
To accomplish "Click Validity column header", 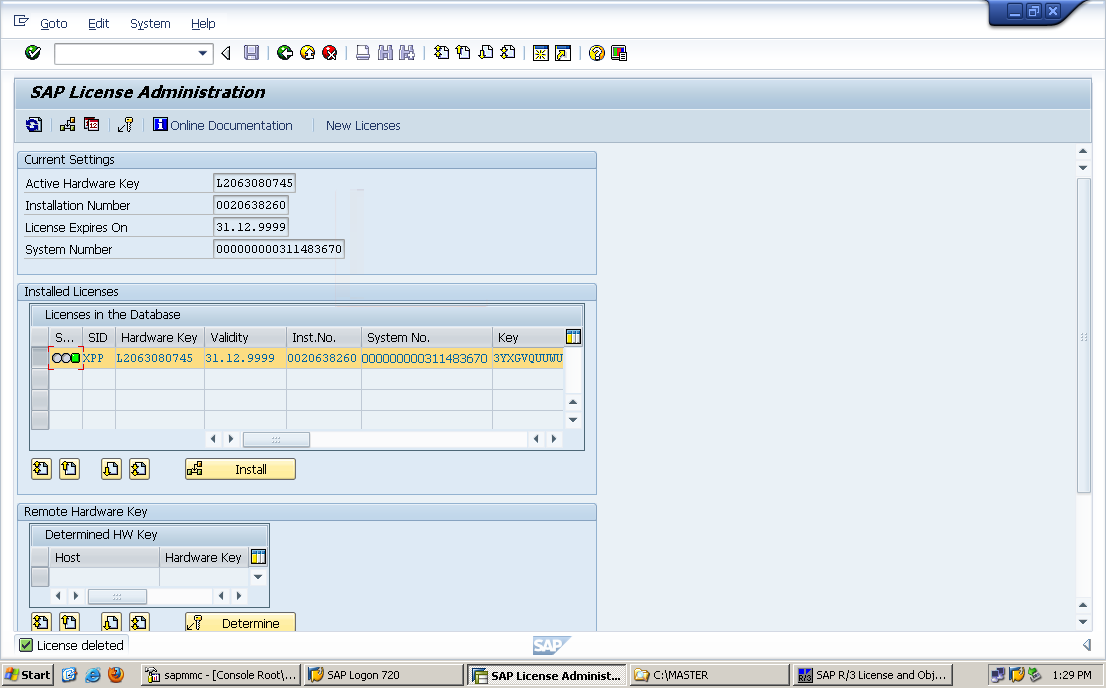I will tap(245, 337).
